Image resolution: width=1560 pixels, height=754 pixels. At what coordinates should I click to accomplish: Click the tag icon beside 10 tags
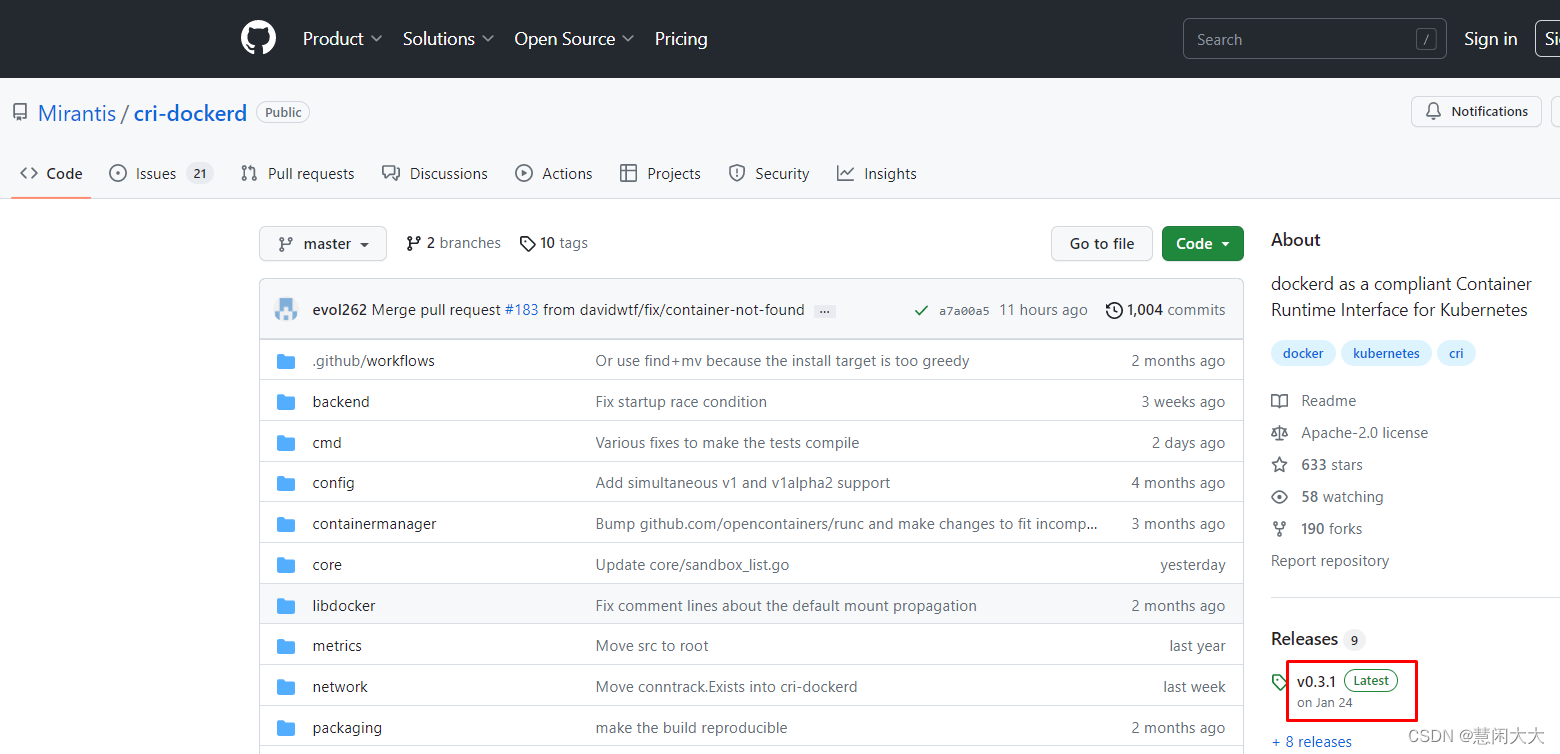point(528,243)
